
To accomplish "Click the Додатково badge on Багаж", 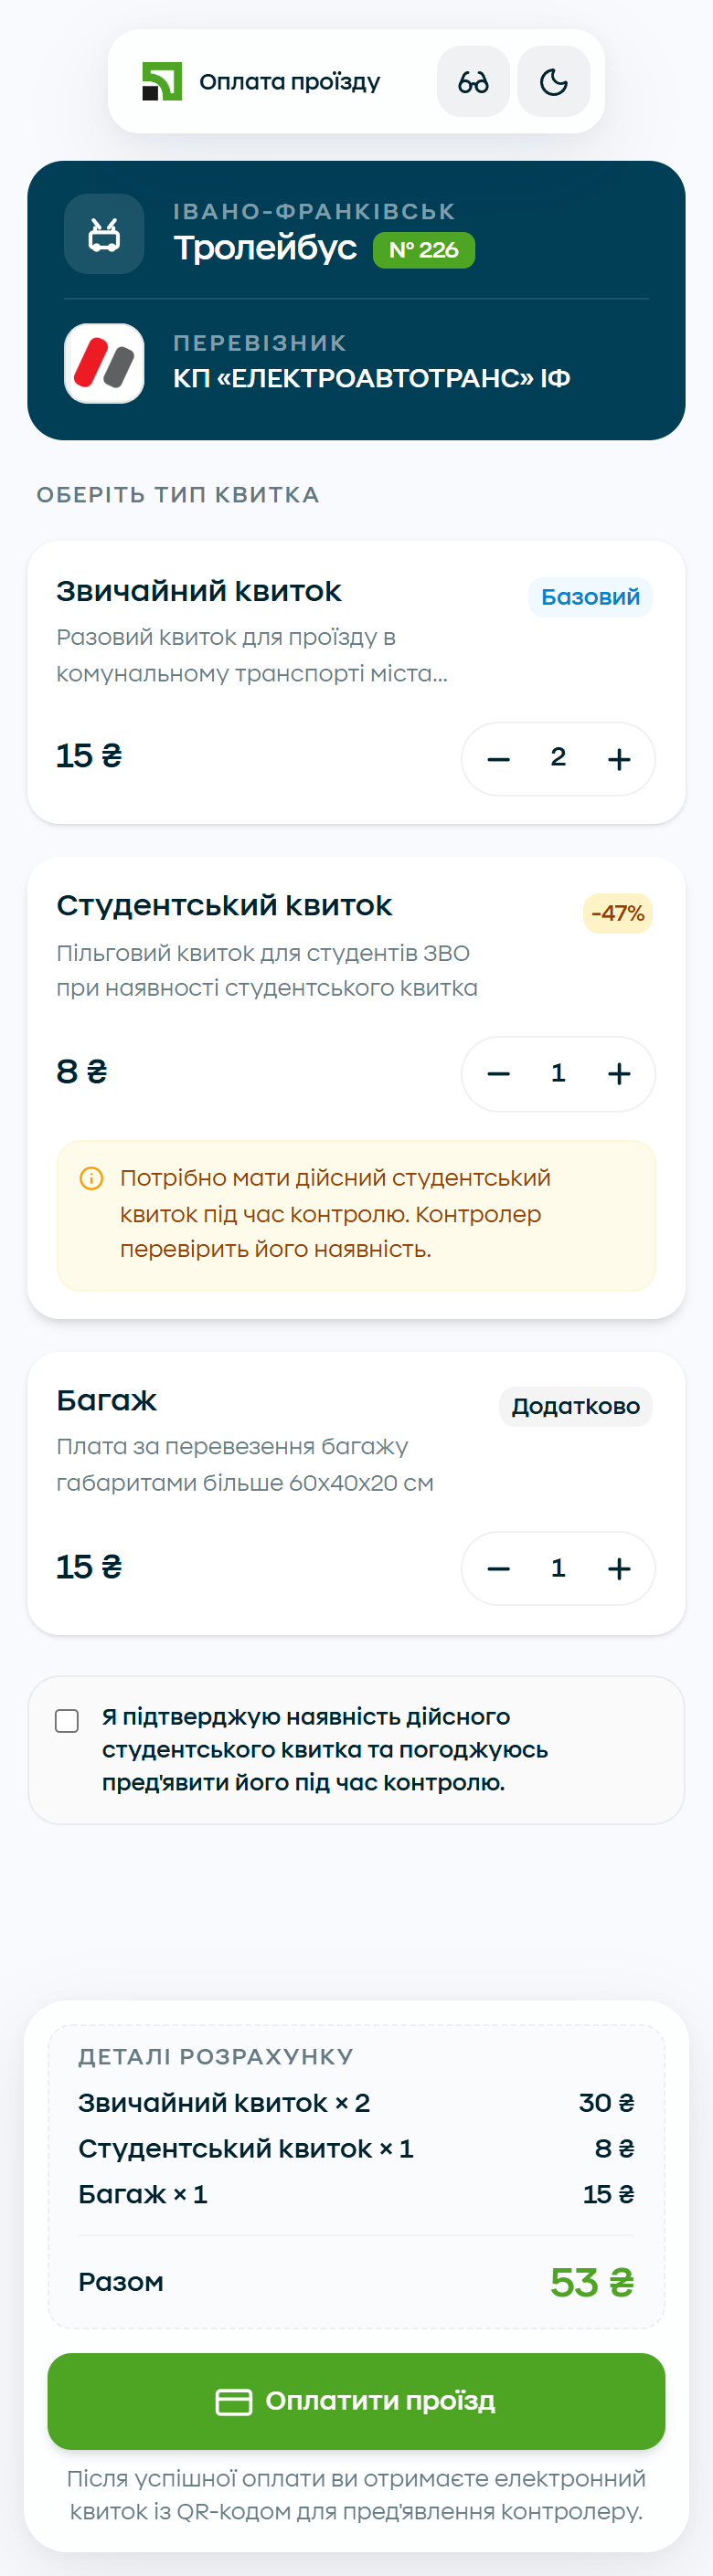I will click(576, 1406).
